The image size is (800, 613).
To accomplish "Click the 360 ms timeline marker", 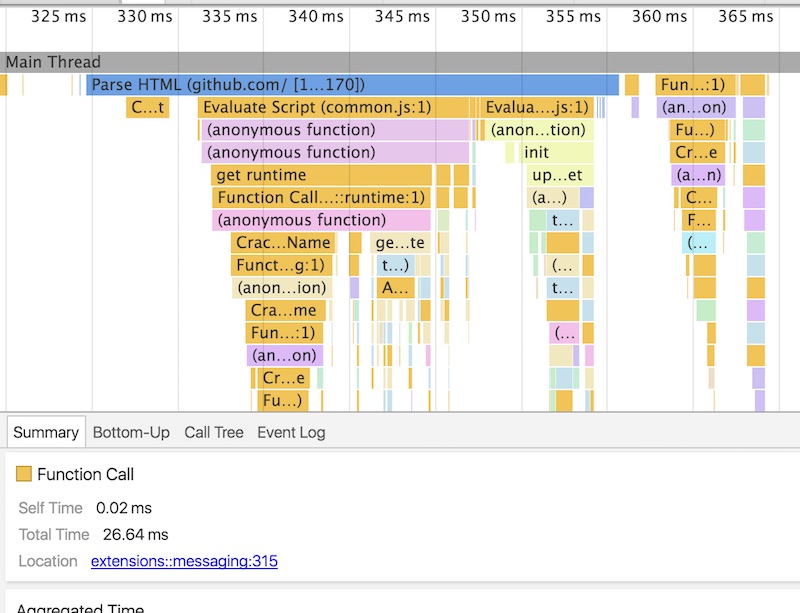I will 660,16.
